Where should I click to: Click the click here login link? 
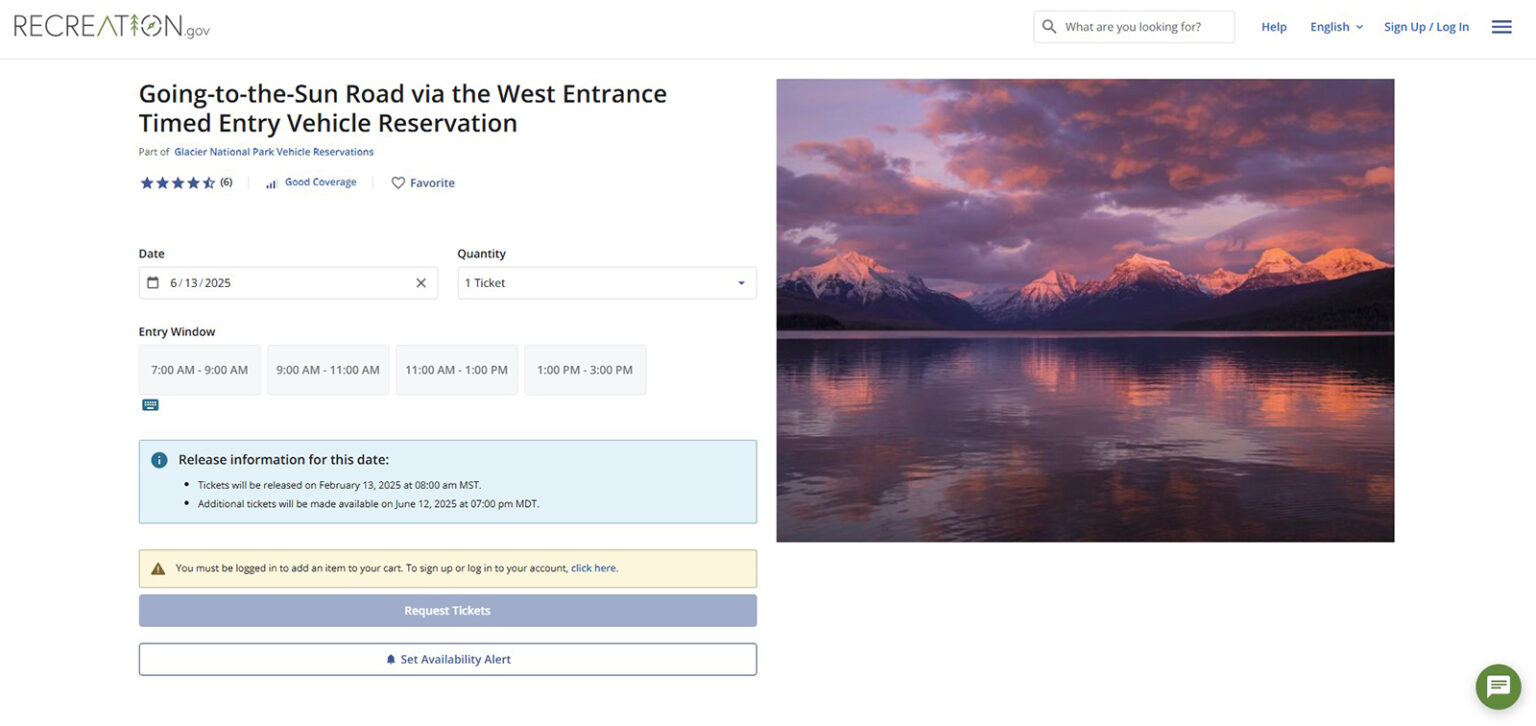pos(593,567)
